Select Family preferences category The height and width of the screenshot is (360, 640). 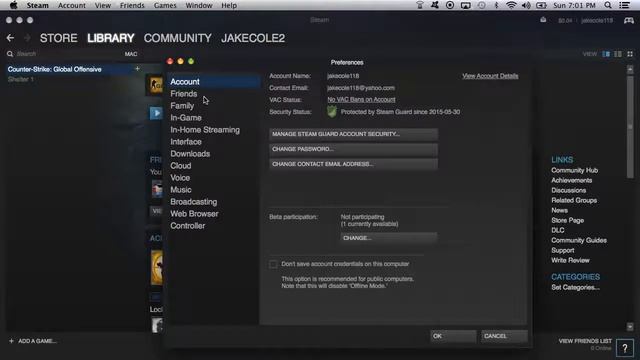182,106
